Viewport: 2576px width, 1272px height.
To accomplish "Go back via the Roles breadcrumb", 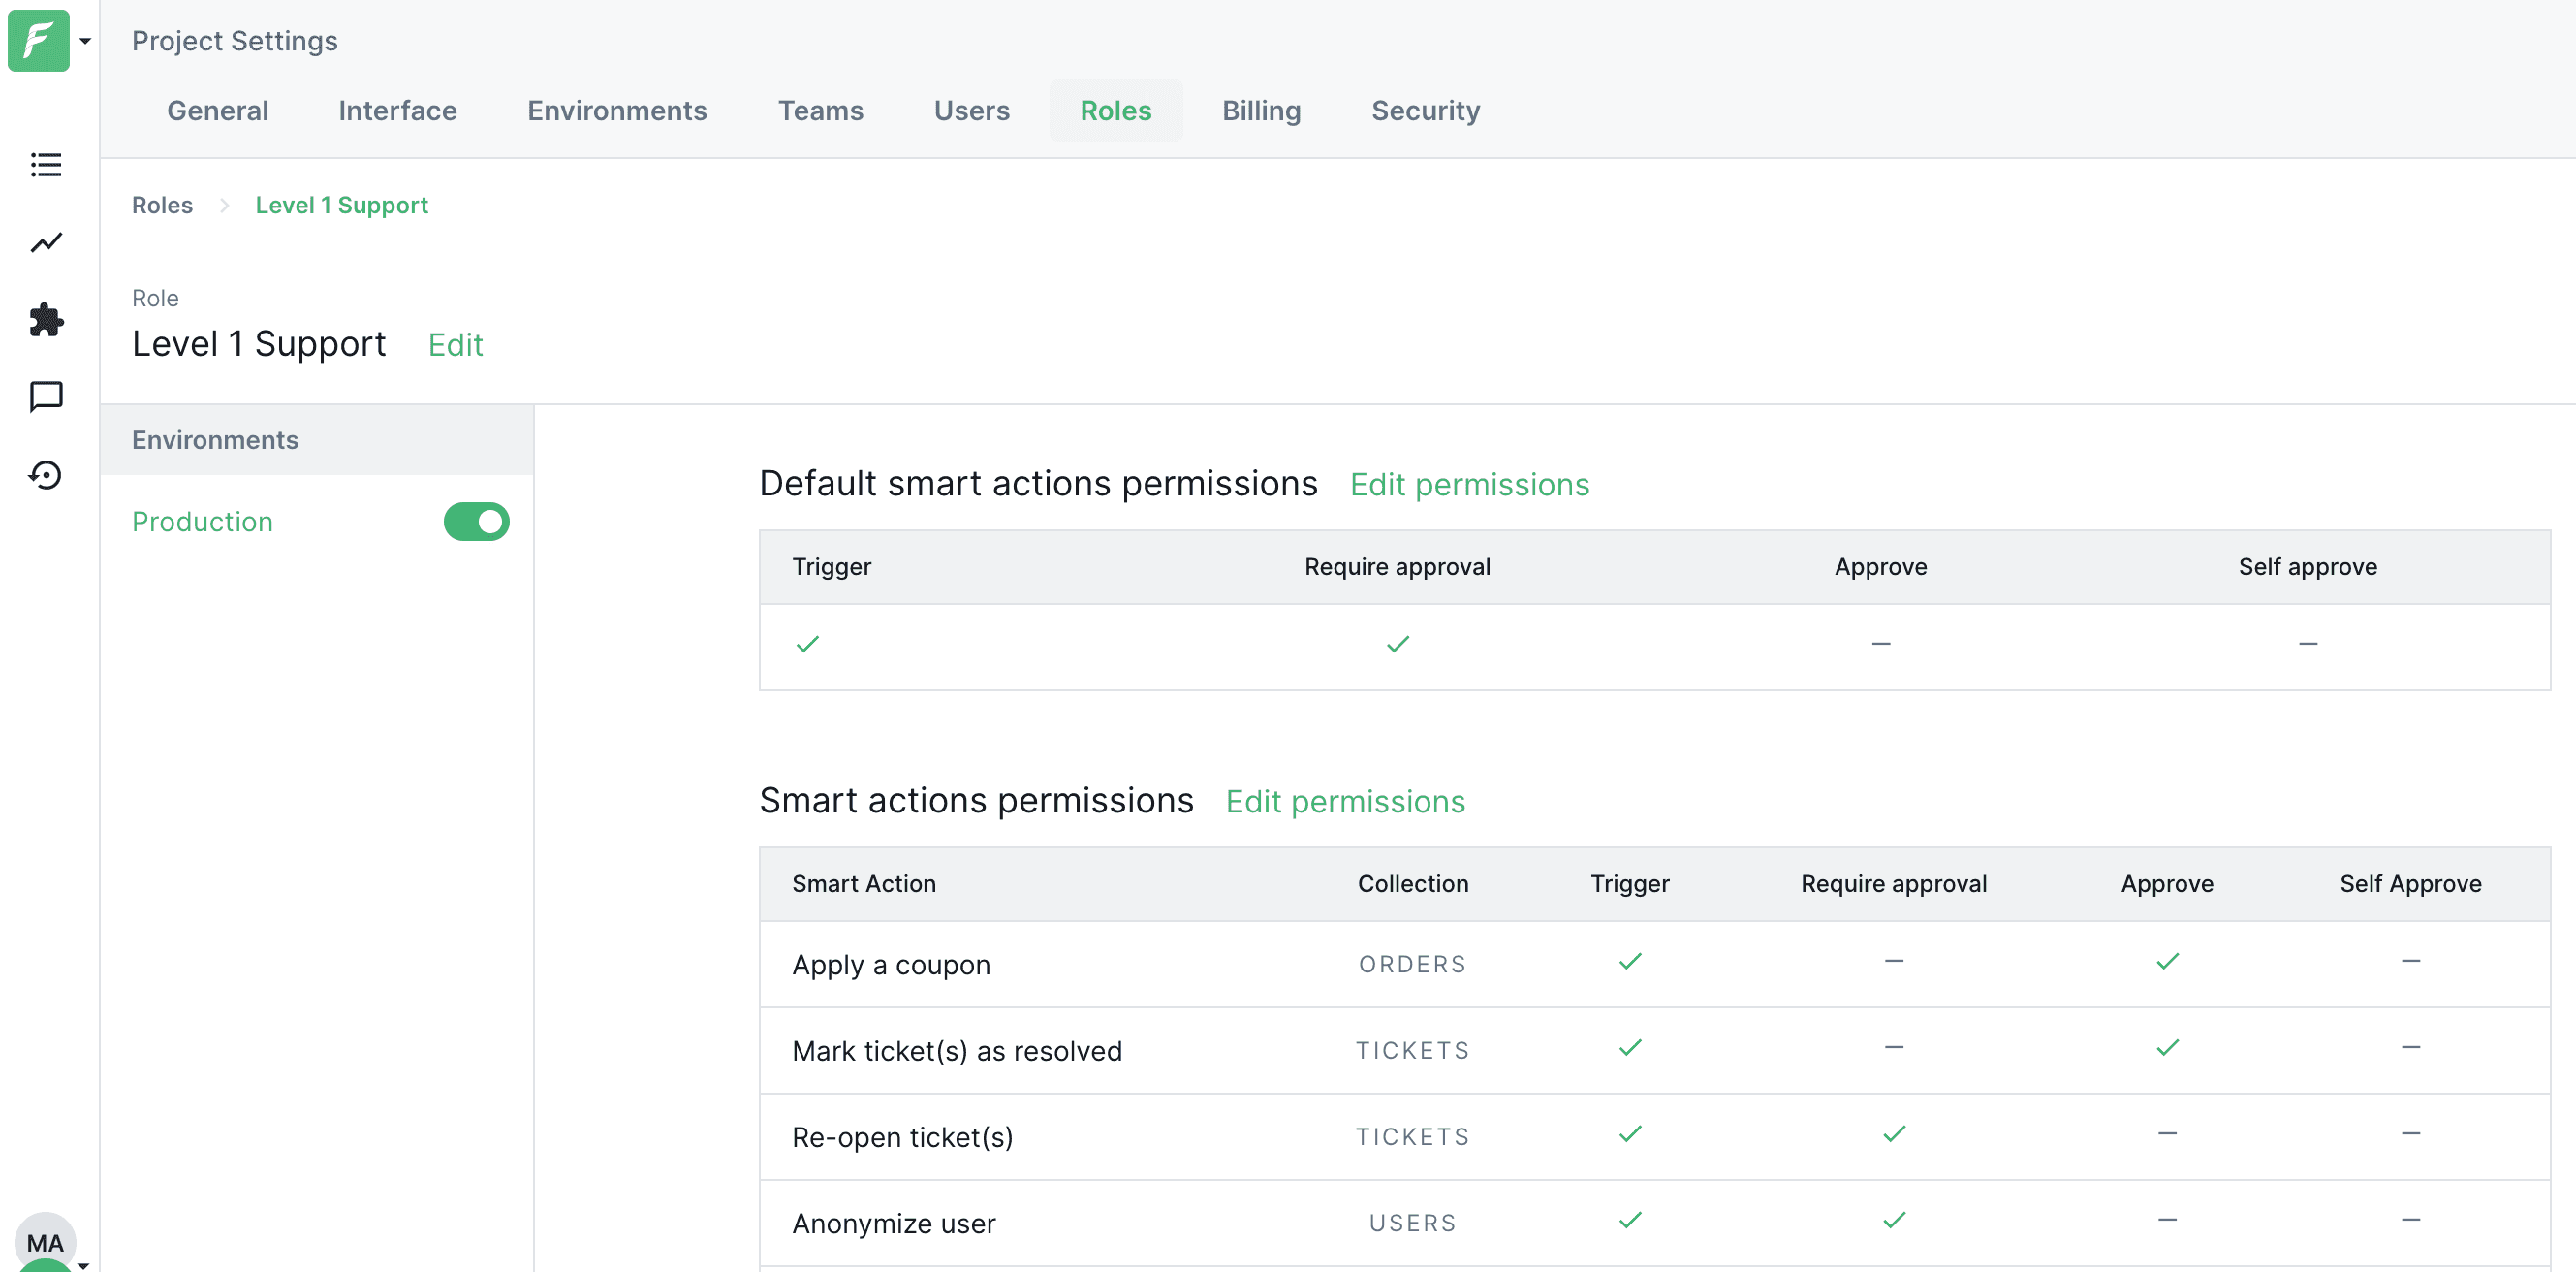I will (162, 205).
